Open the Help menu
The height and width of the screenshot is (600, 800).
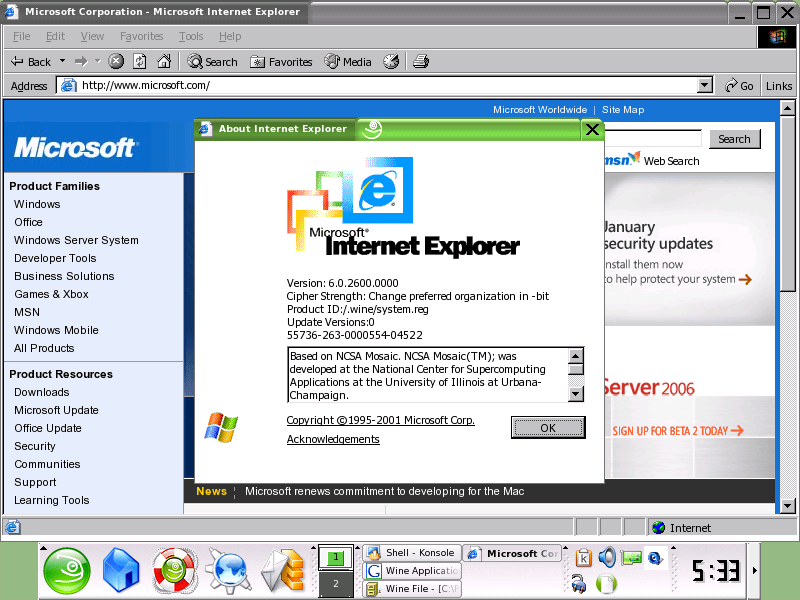230,36
